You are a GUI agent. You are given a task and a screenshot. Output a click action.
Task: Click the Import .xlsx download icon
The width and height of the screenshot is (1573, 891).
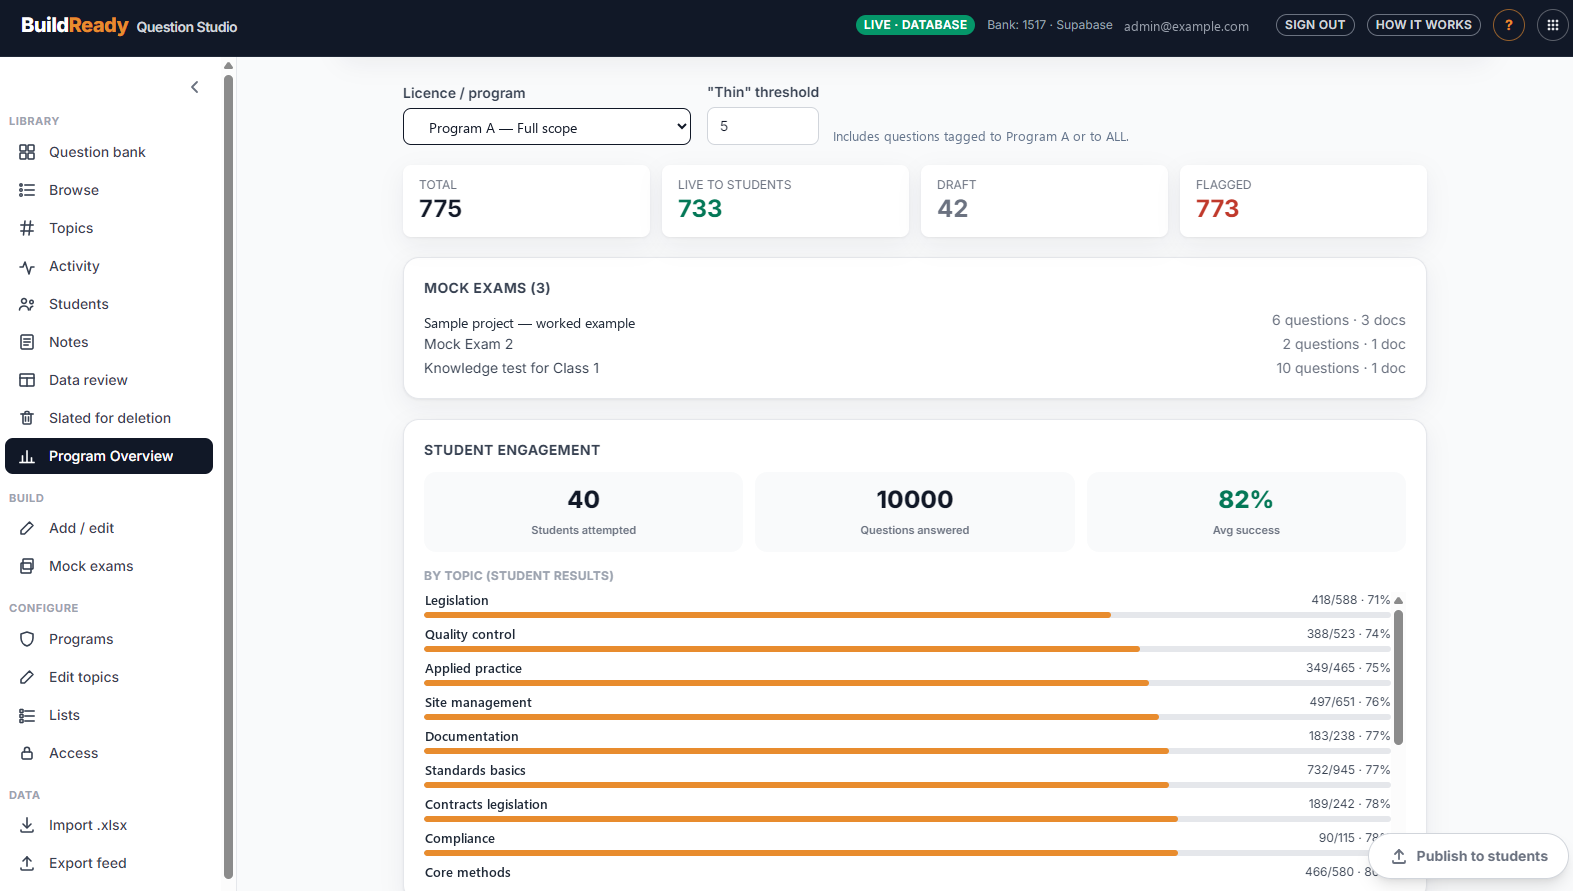coord(27,825)
